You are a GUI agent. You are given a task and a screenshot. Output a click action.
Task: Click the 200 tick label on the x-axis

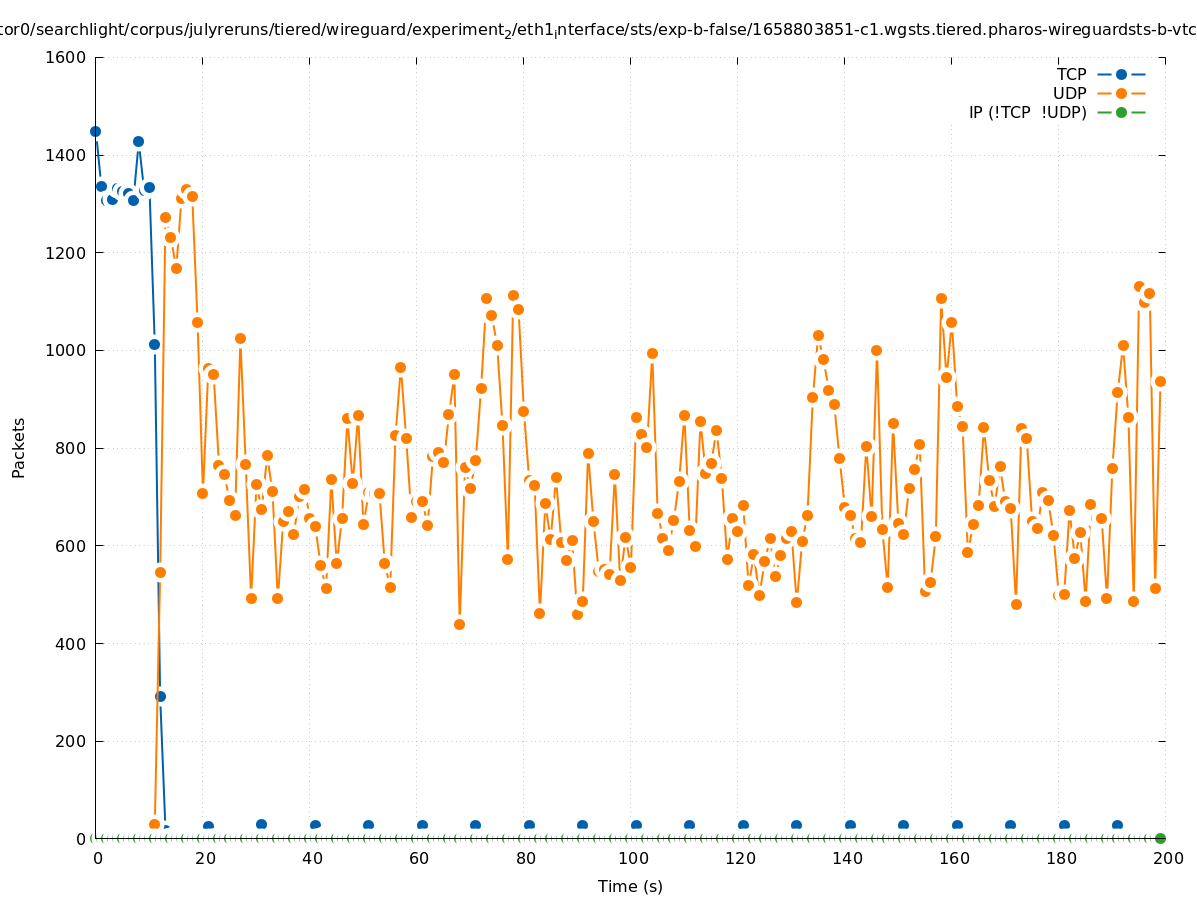coord(1168,858)
